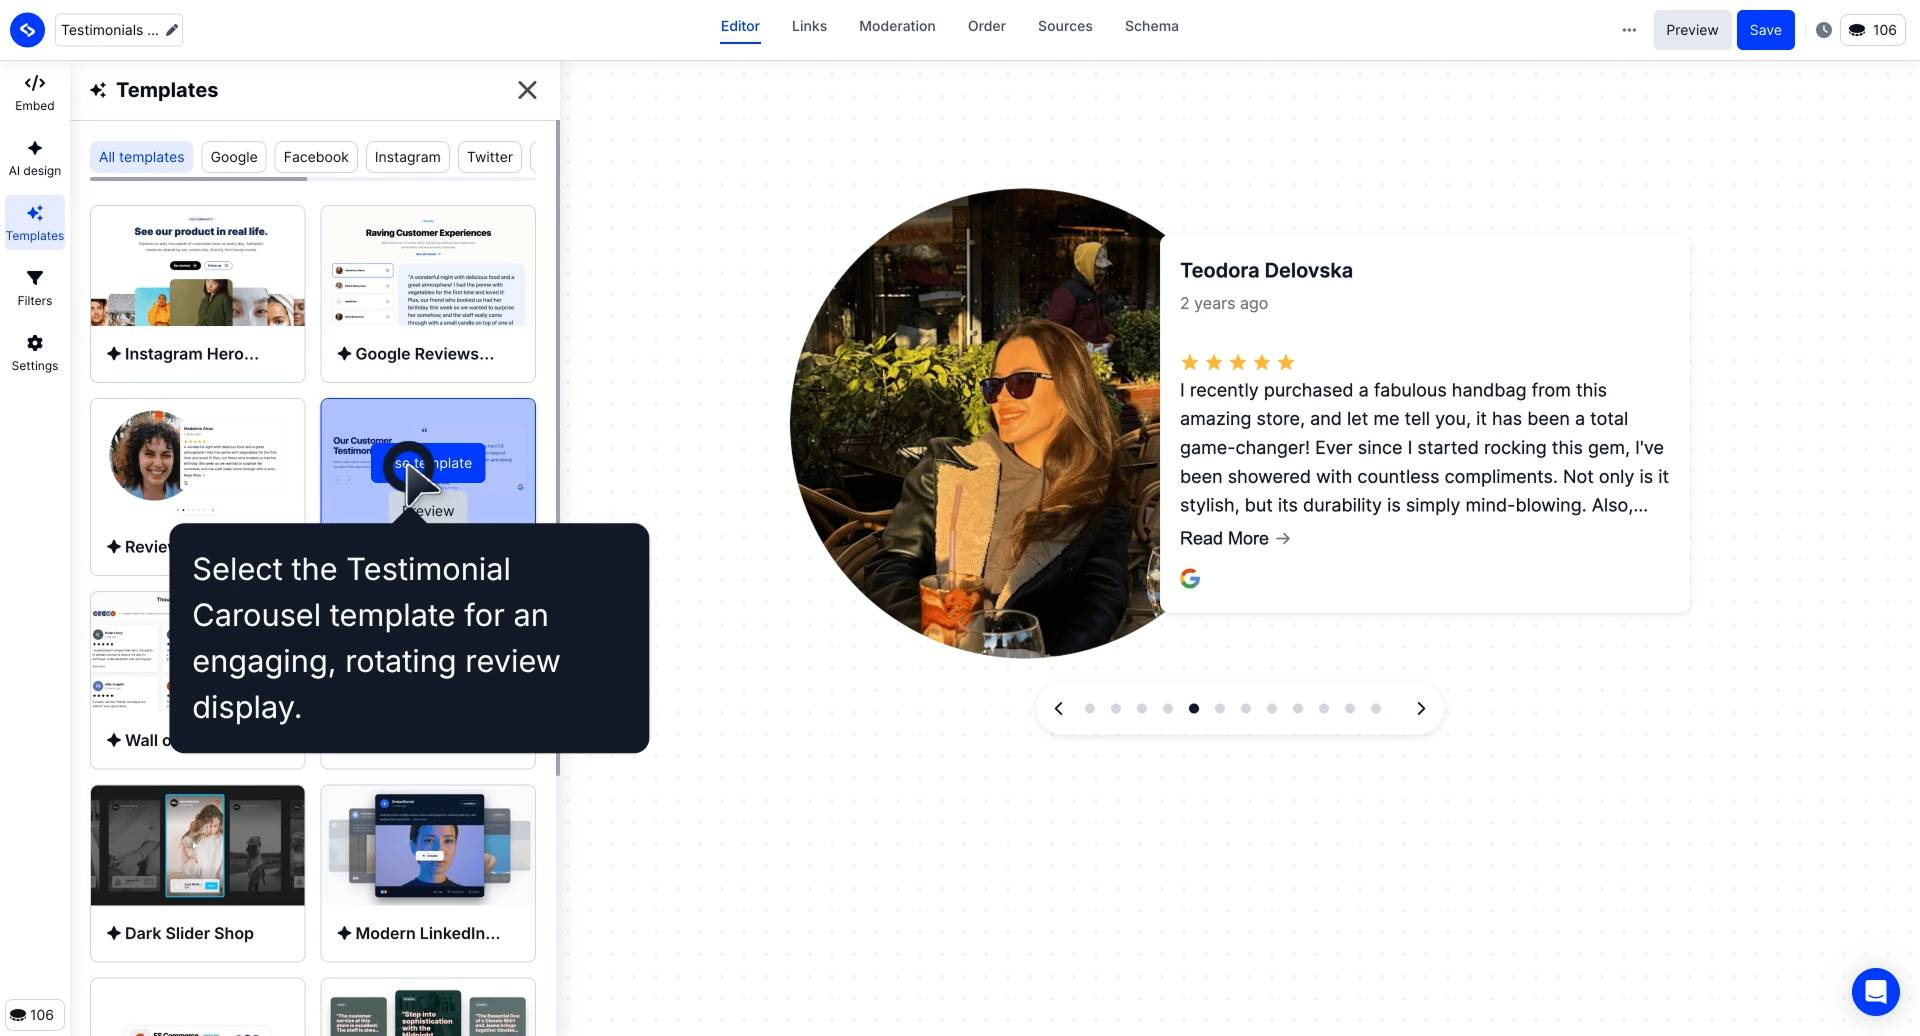The height and width of the screenshot is (1036, 1920).
Task: Pick the Dark Slider Shop template
Action: click(198, 873)
